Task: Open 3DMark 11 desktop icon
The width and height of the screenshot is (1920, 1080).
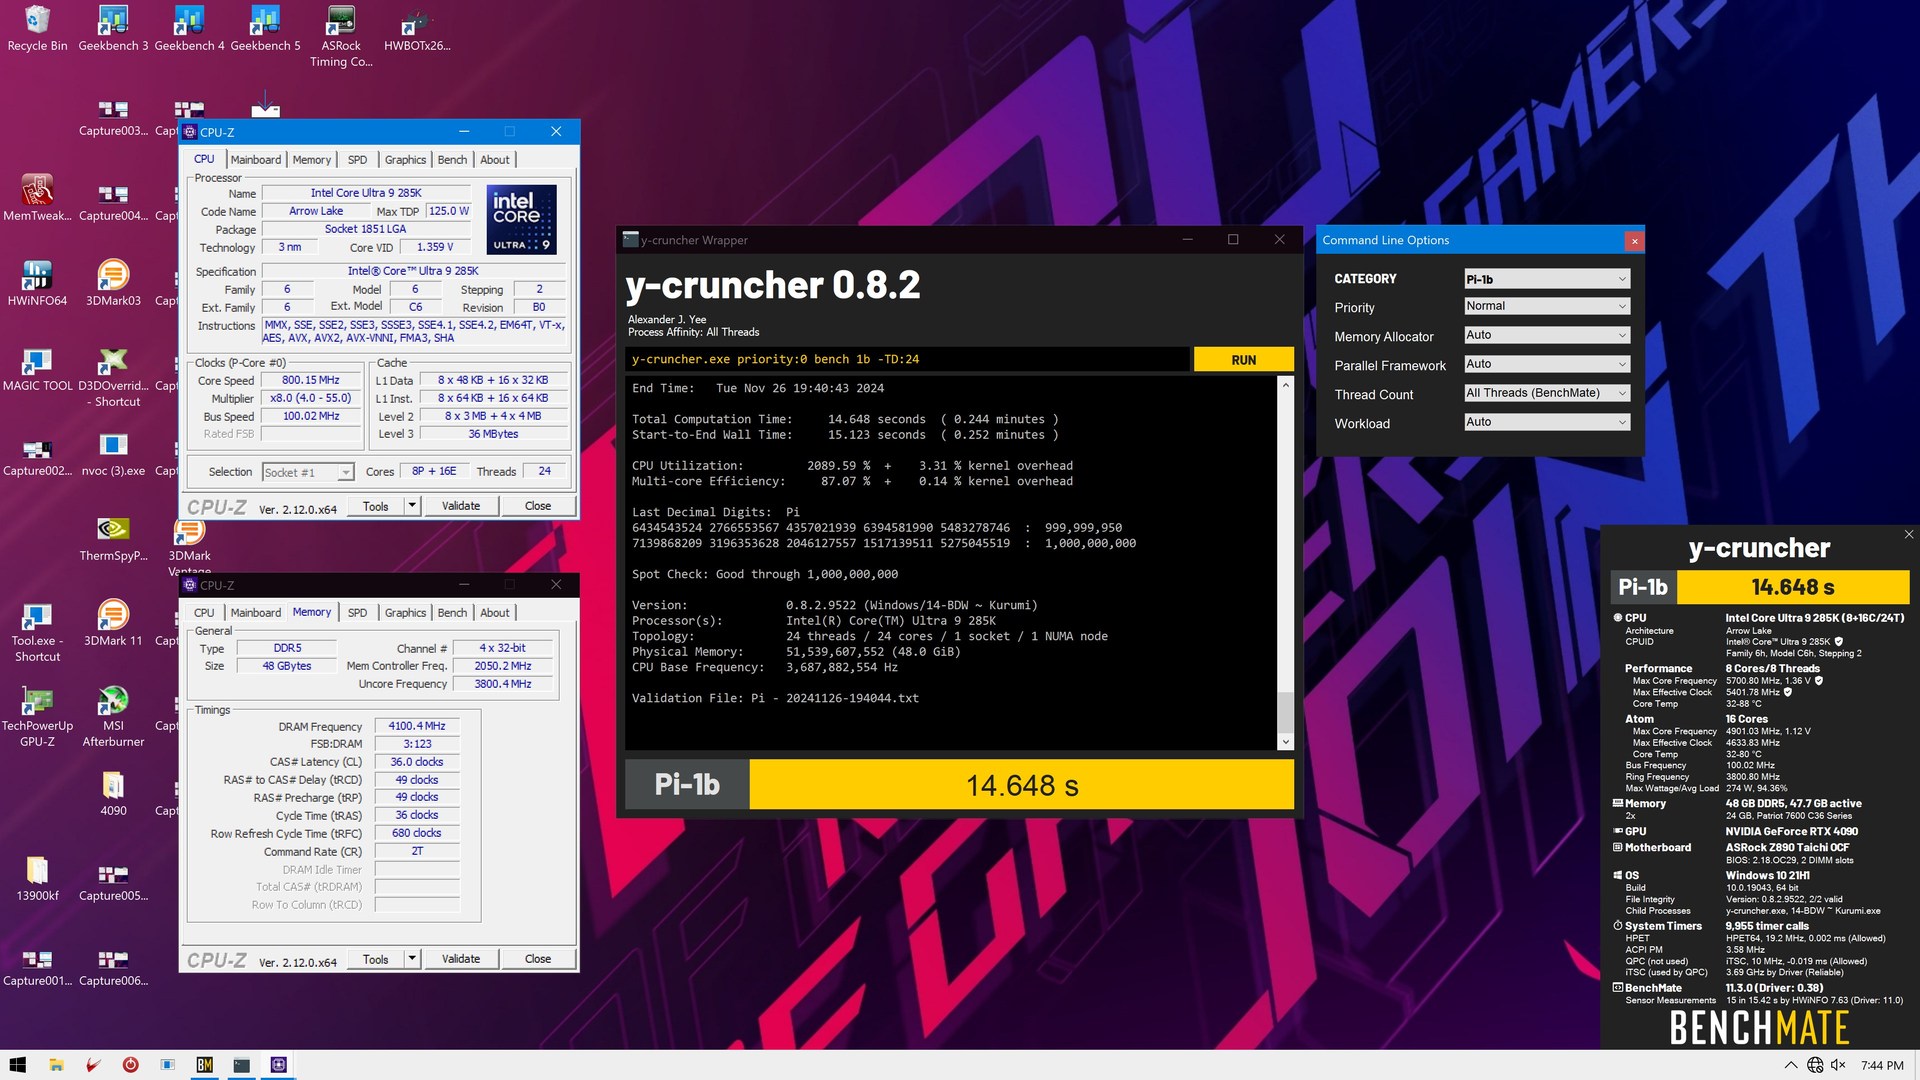Action: click(x=113, y=623)
